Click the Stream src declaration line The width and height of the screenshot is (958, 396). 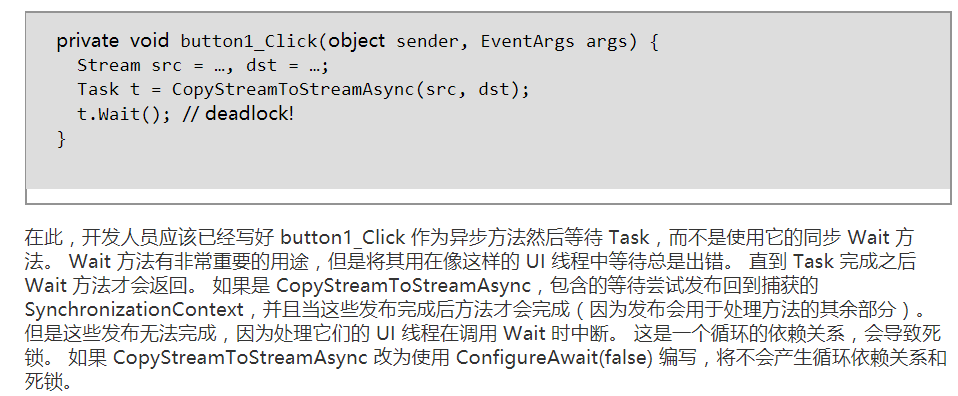(203, 65)
